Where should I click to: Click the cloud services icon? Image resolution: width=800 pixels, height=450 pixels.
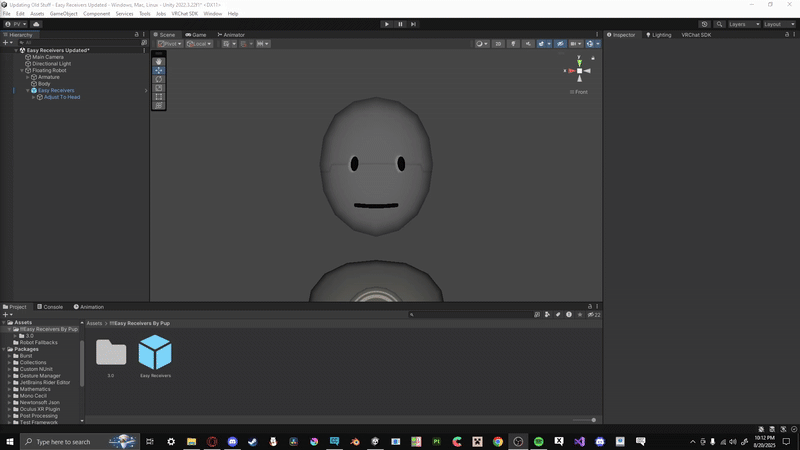(x=36, y=24)
